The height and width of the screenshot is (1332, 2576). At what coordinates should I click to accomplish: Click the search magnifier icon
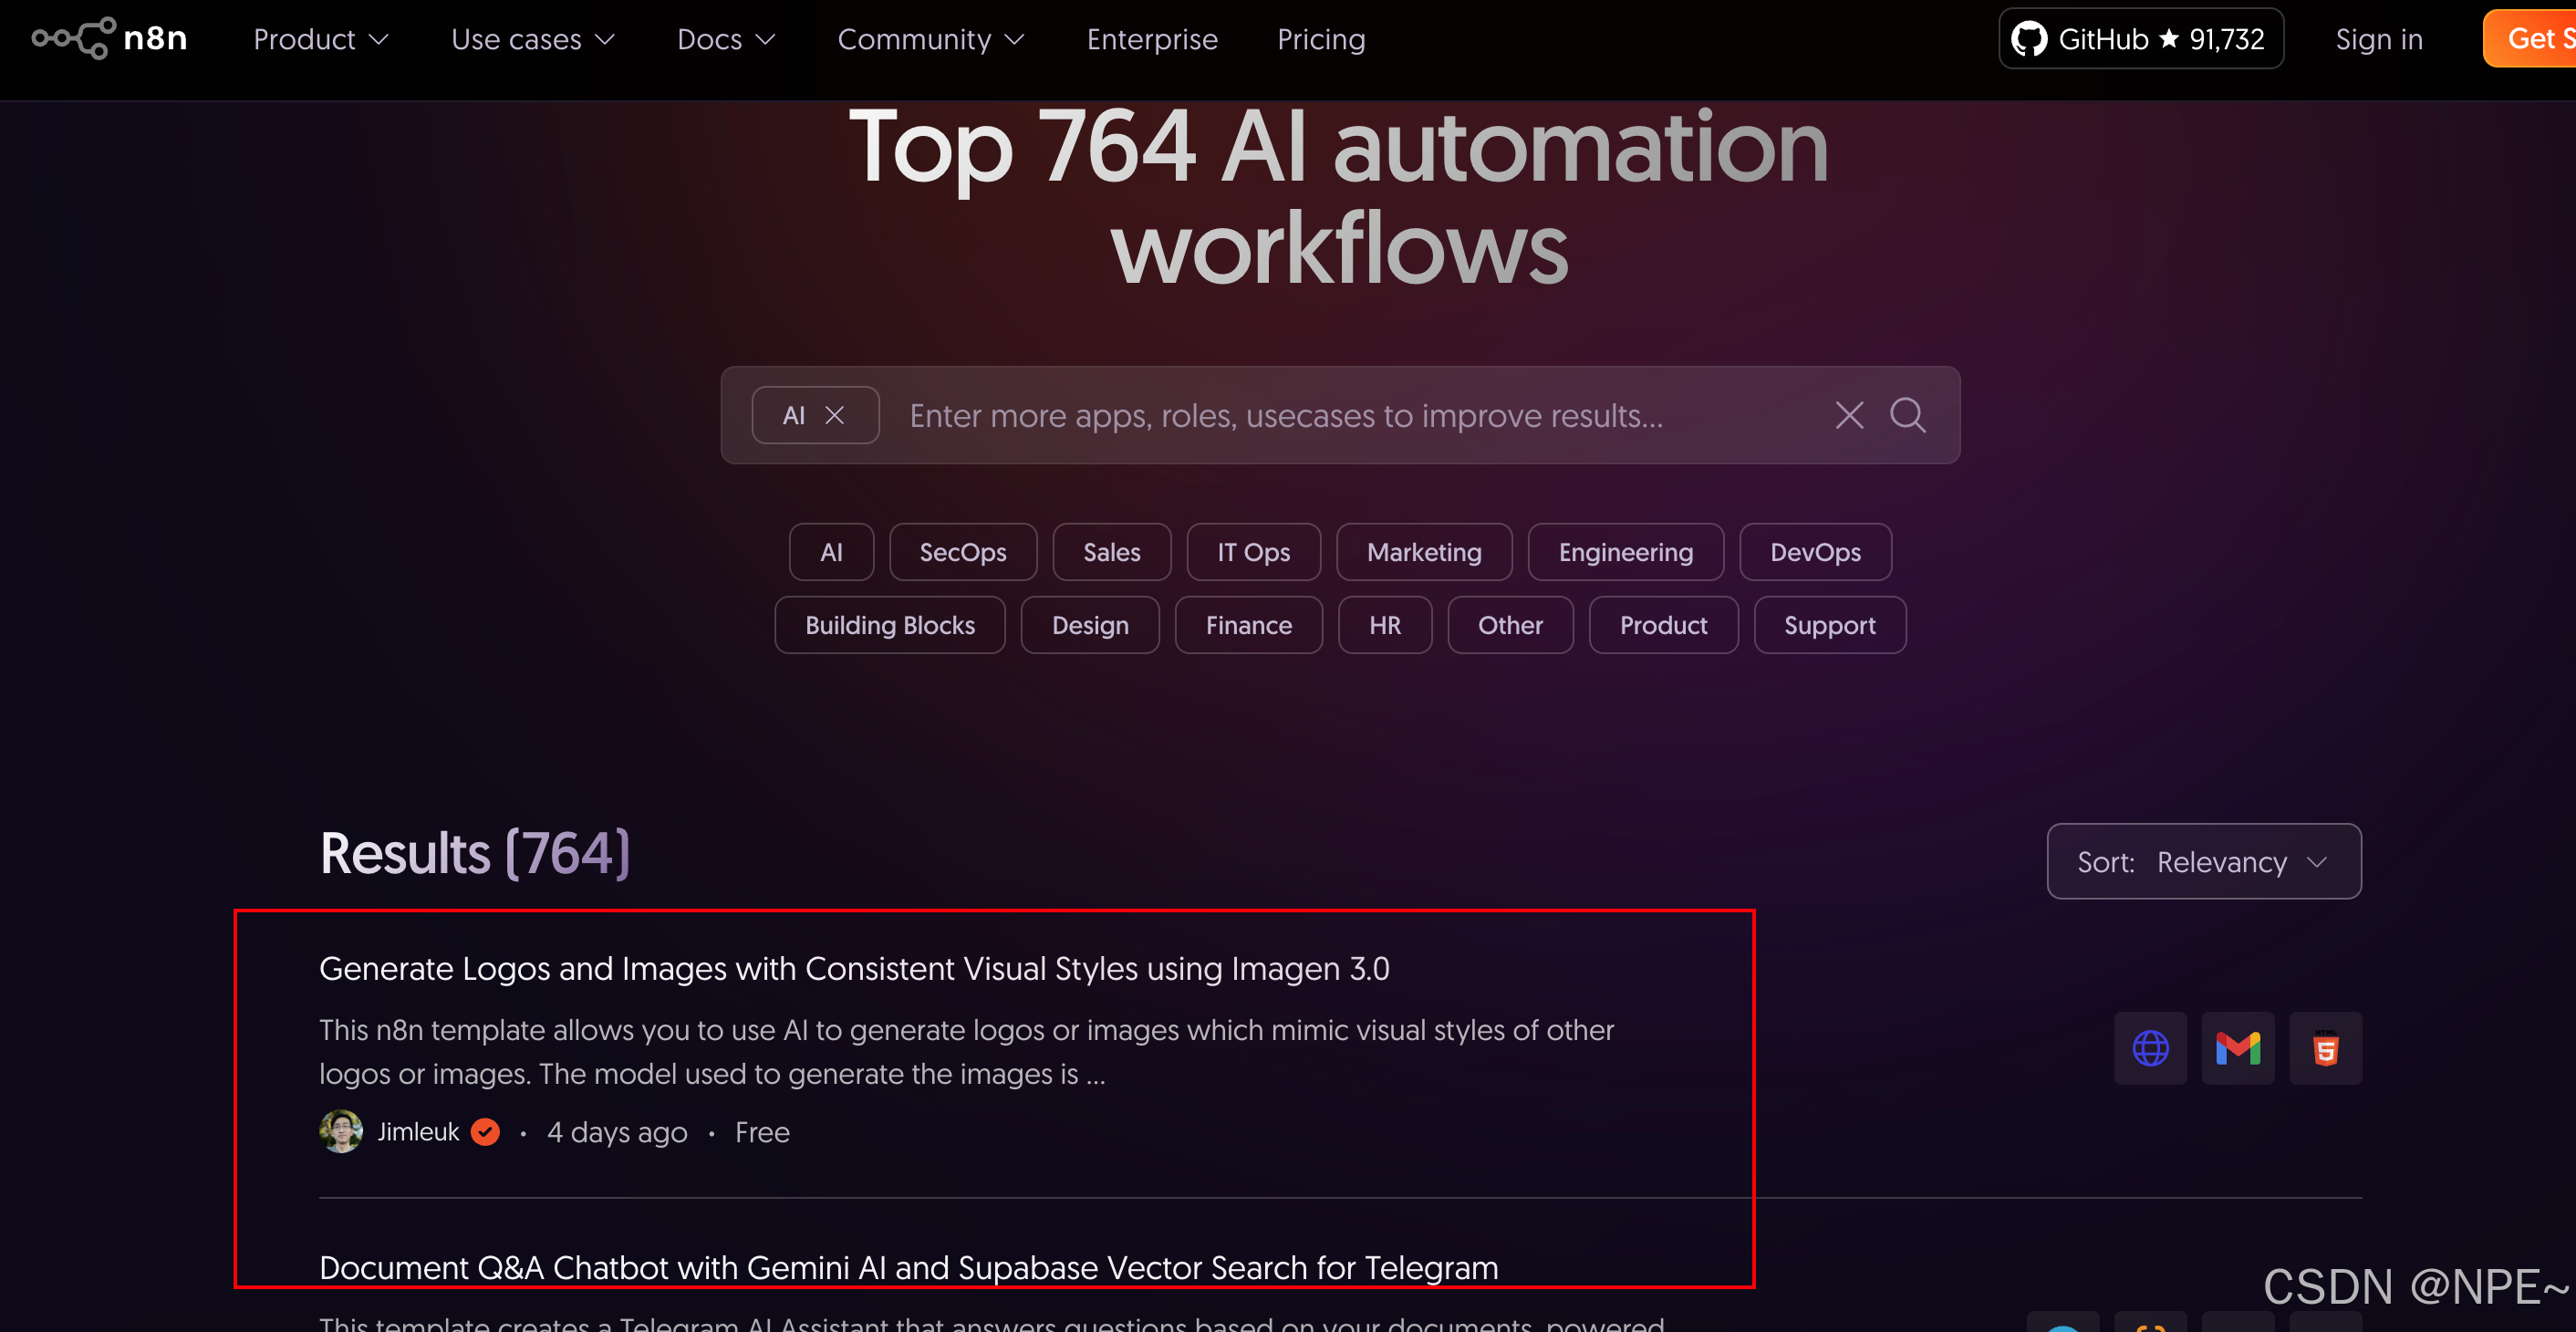point(1907,415)
